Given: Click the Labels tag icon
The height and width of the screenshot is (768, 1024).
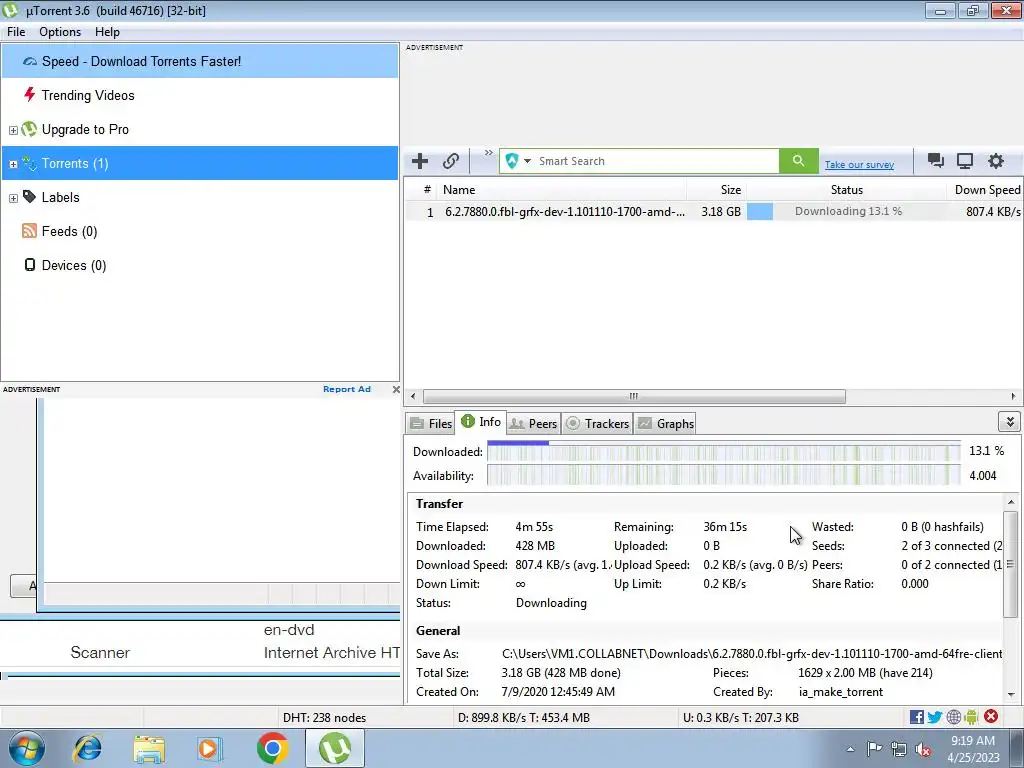Looking at the screenshot, I should [x=29, y=197].
